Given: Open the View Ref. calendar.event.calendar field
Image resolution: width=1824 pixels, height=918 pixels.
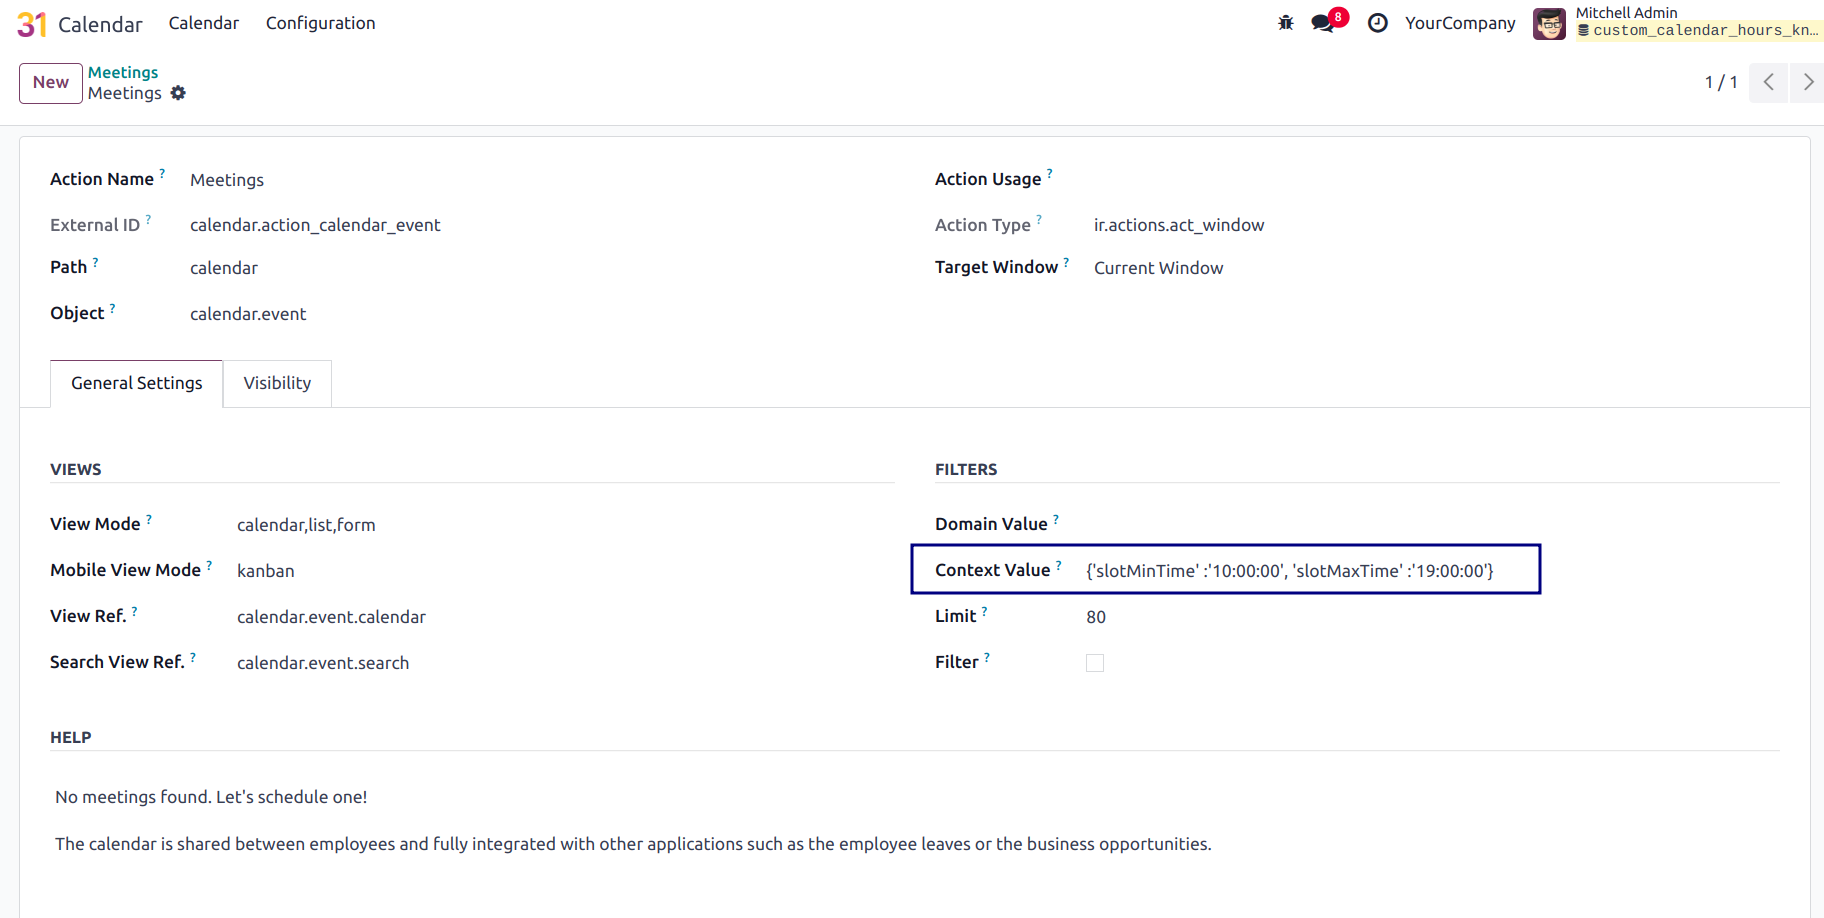Looking at the screenshot, I should (331, 617).
